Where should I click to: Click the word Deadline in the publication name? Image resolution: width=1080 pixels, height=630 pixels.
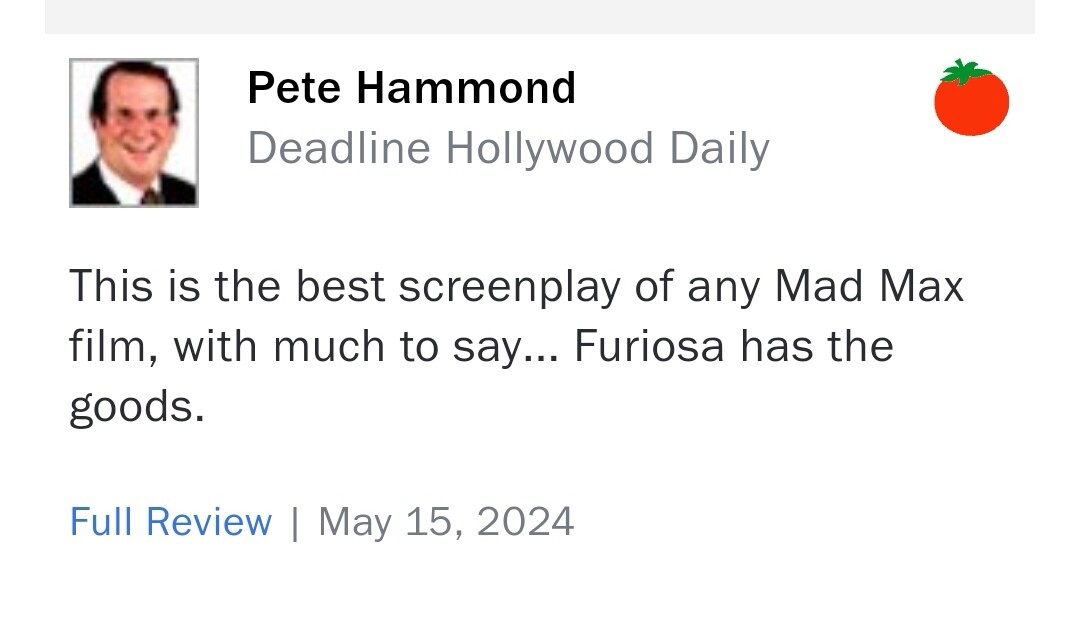point(339,149)
